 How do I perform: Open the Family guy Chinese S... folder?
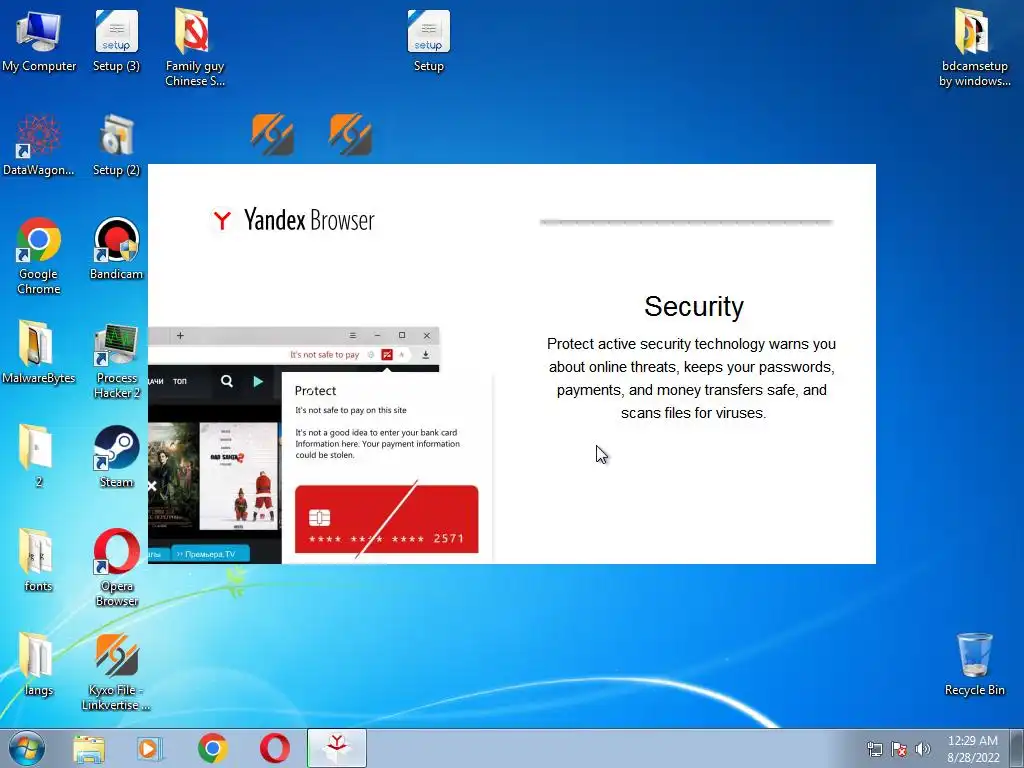[x=195, y=47]
